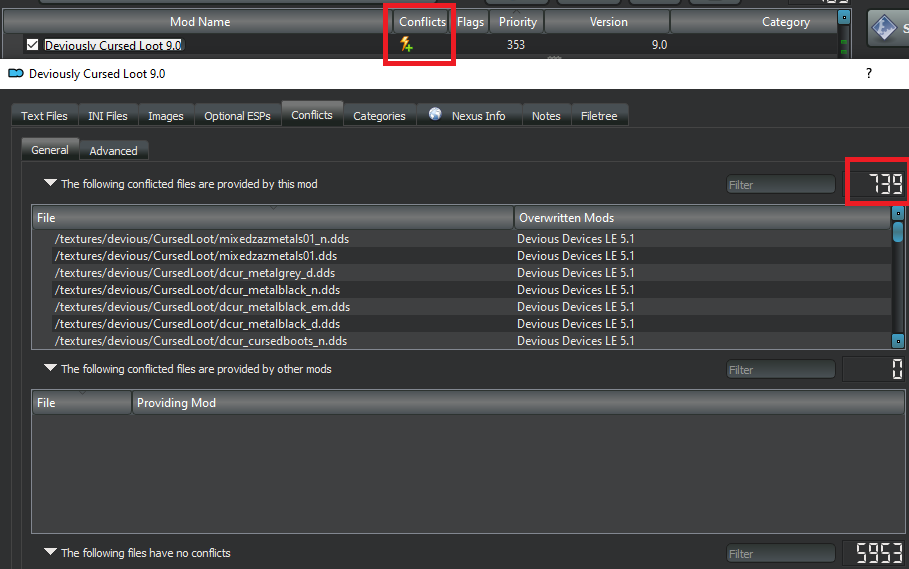Click Devious Devices LE 5.1 beside dcur_metalgrey_d.dds

576,272
